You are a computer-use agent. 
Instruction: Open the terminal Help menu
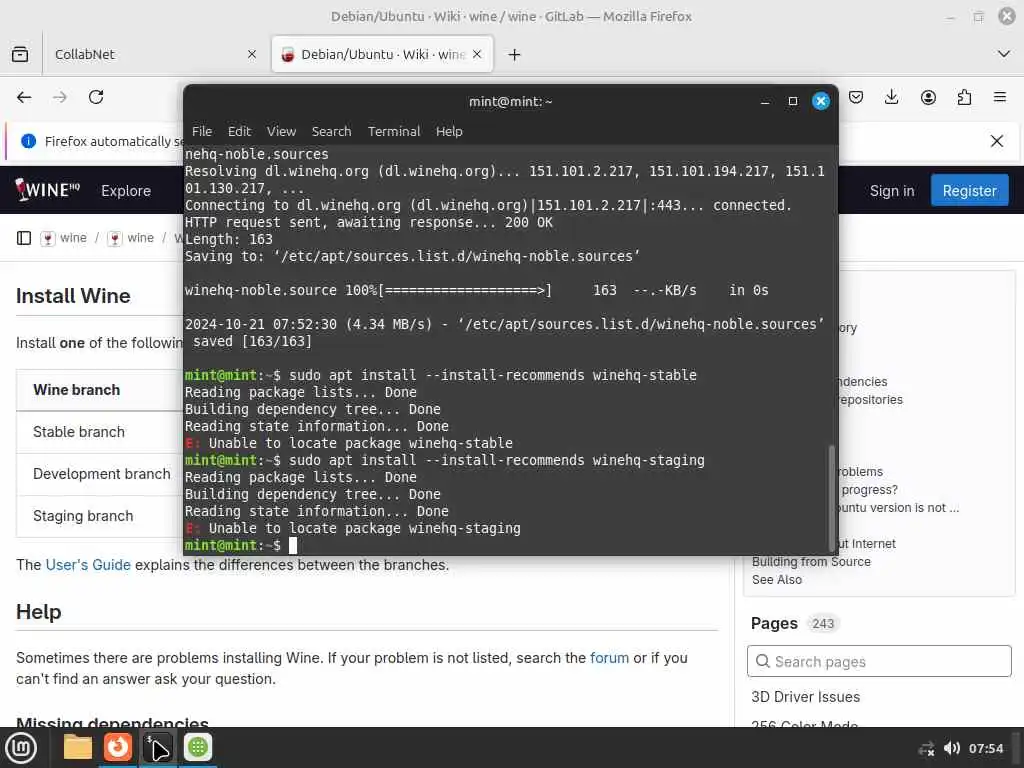pyautogui.click(x=449, y=131)
